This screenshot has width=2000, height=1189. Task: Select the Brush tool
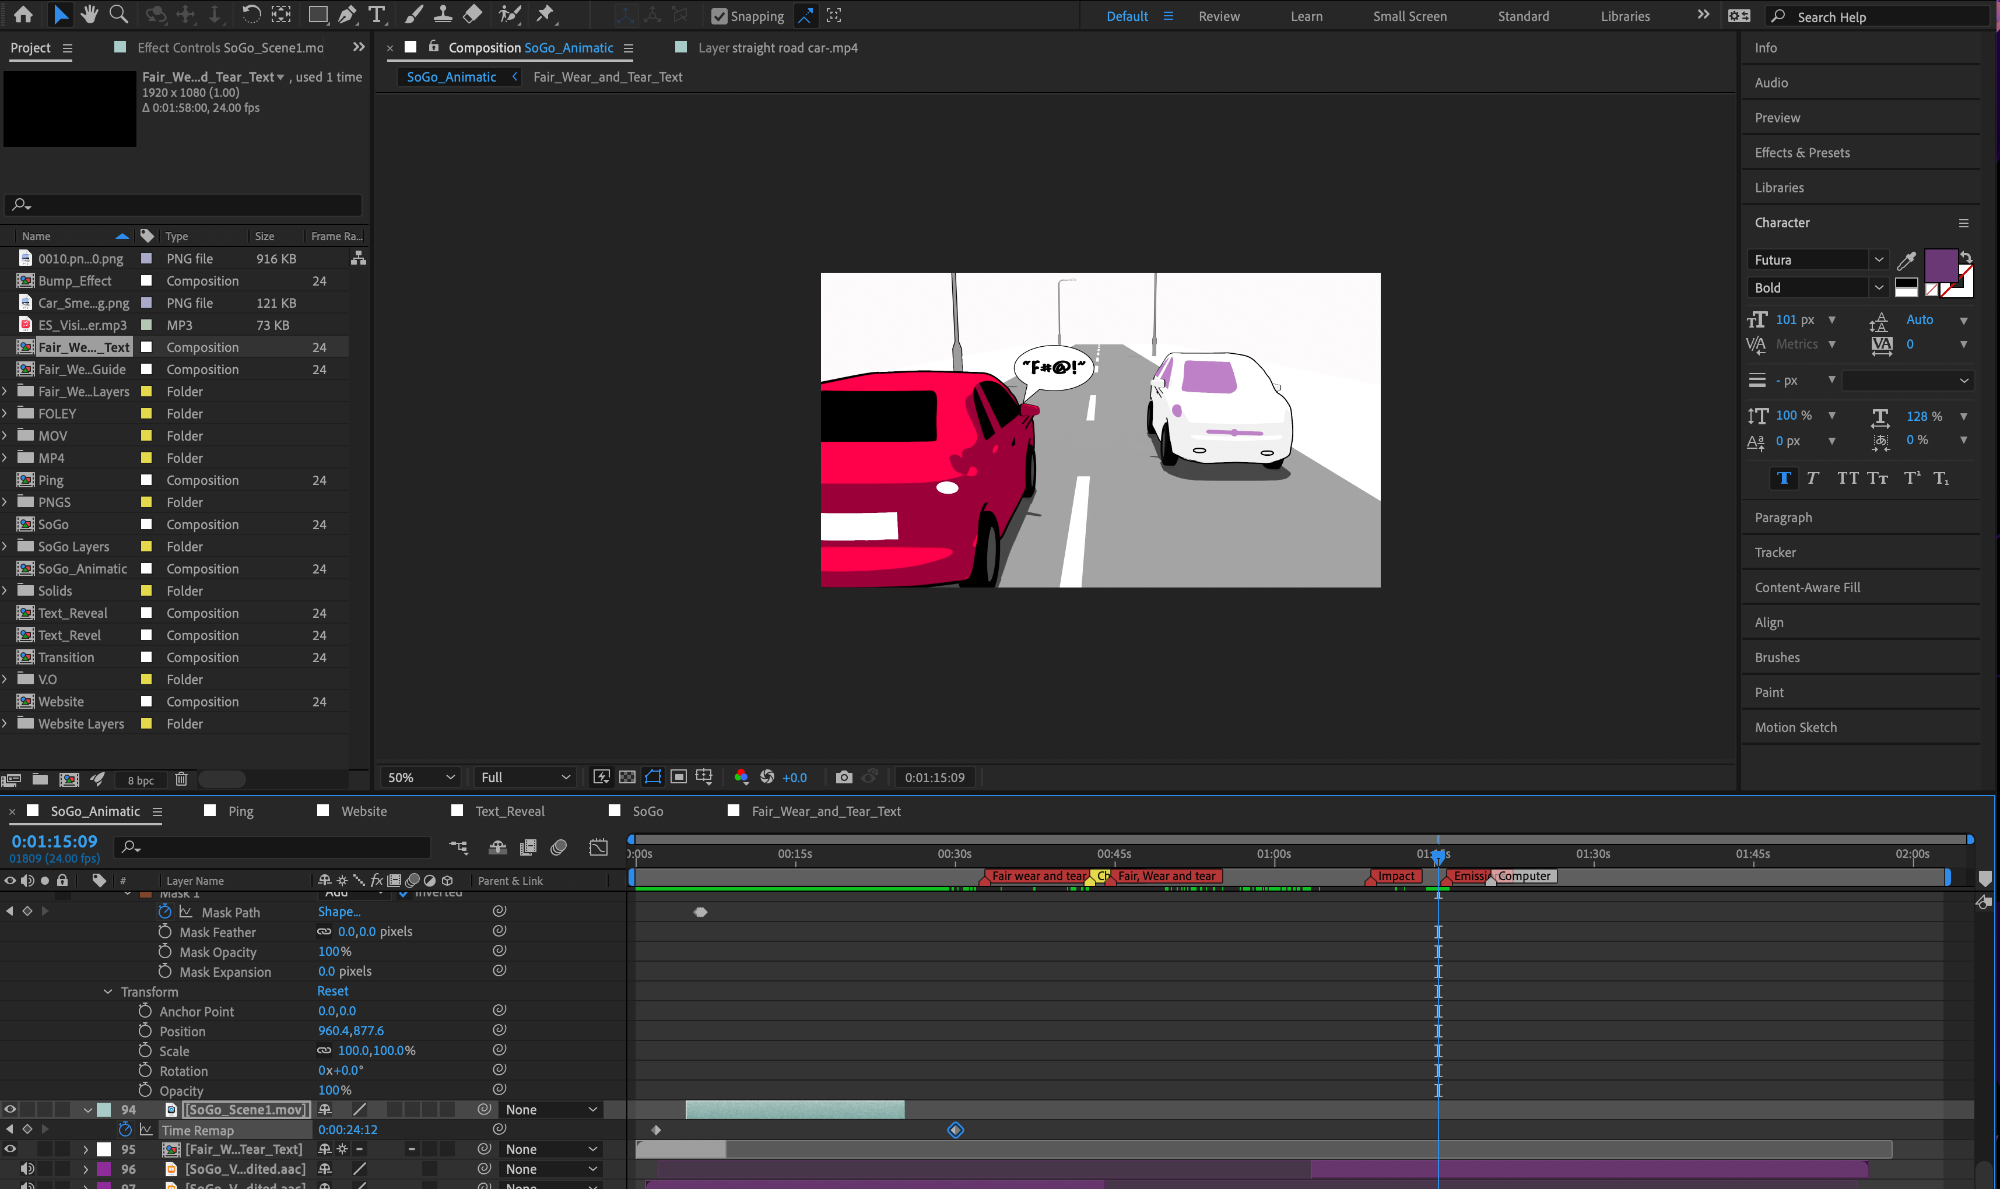(x=413, y=14)
